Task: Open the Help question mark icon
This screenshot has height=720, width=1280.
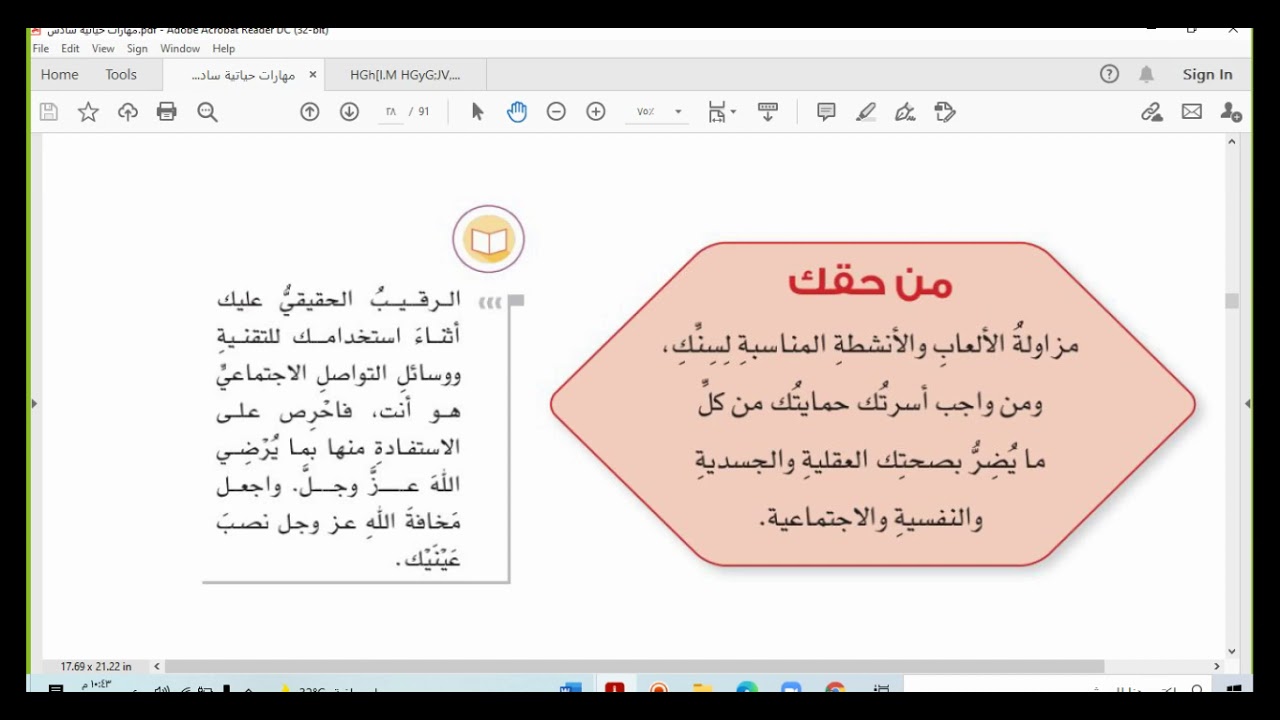Action: click(1109, 74)
